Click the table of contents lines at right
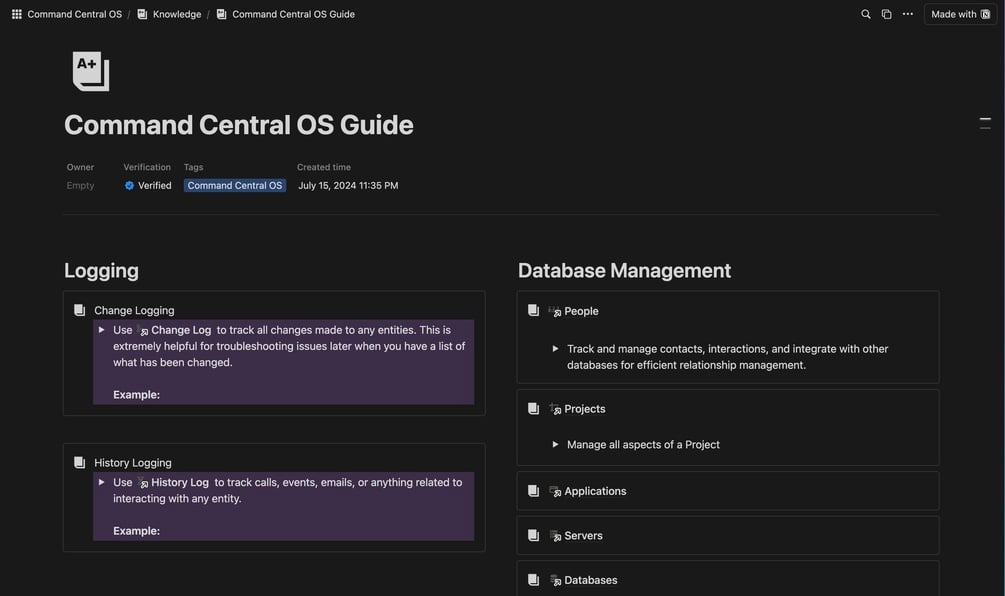The image size is (1005, 596). pyautogui.click(x=985, y=123)
